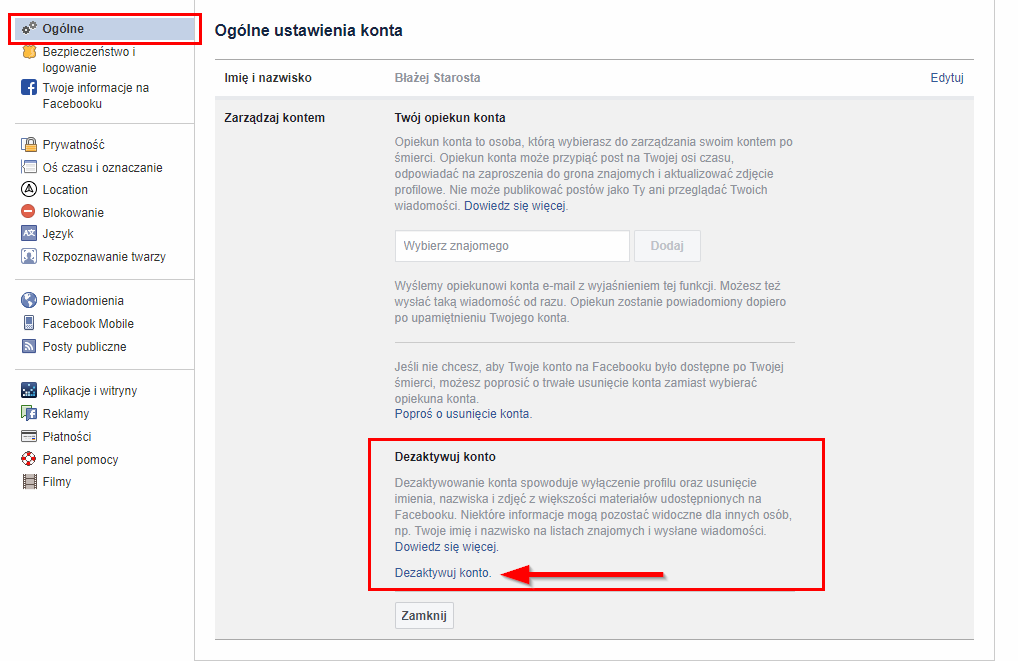Open Facebook Mobile settings
1018x661 pixels.
[88, 323]
